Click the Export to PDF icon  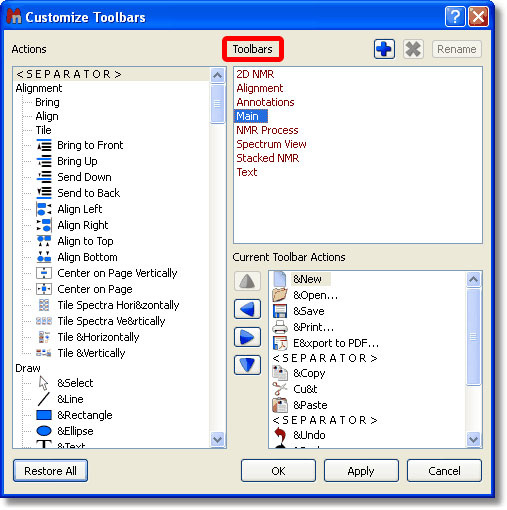[x=280, y=343]
